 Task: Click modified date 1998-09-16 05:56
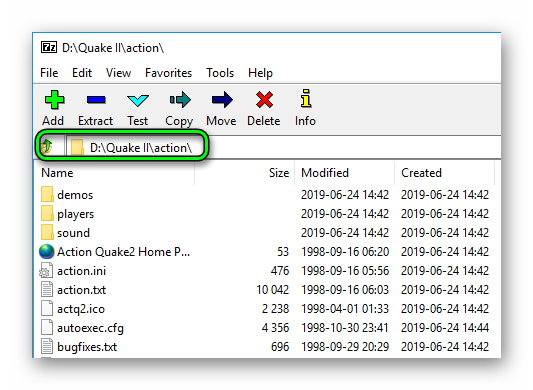pos(345,271)
